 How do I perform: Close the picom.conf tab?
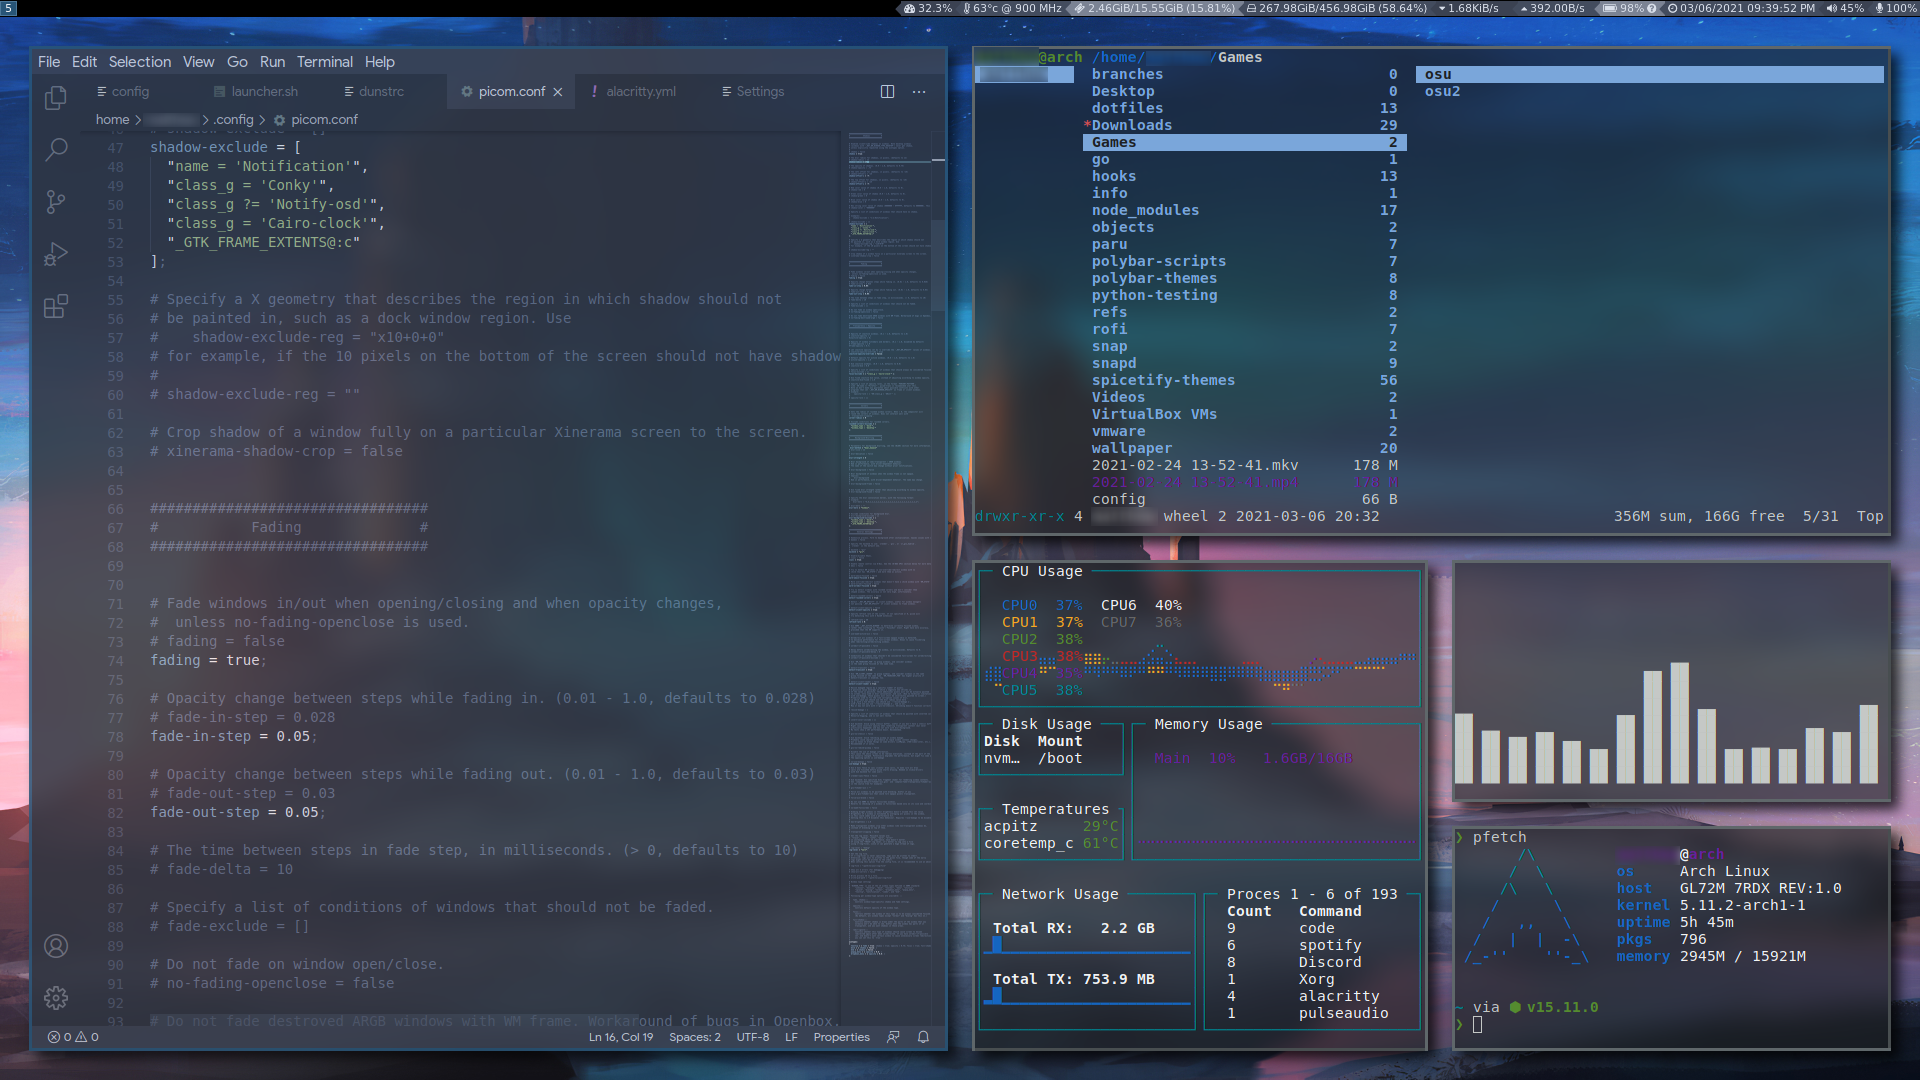(558, 92)
